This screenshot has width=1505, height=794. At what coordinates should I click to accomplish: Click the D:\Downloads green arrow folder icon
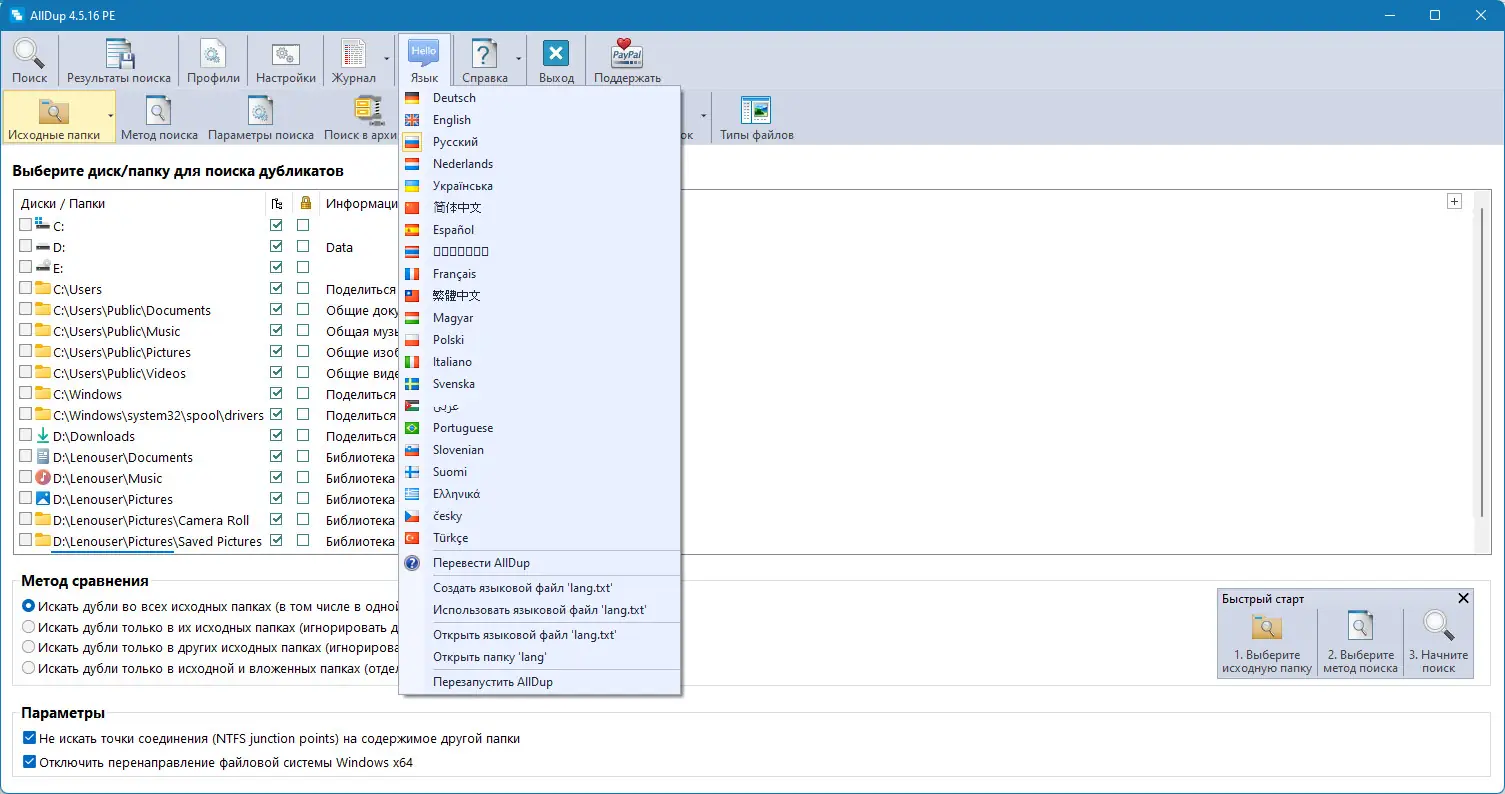[43, 436]
